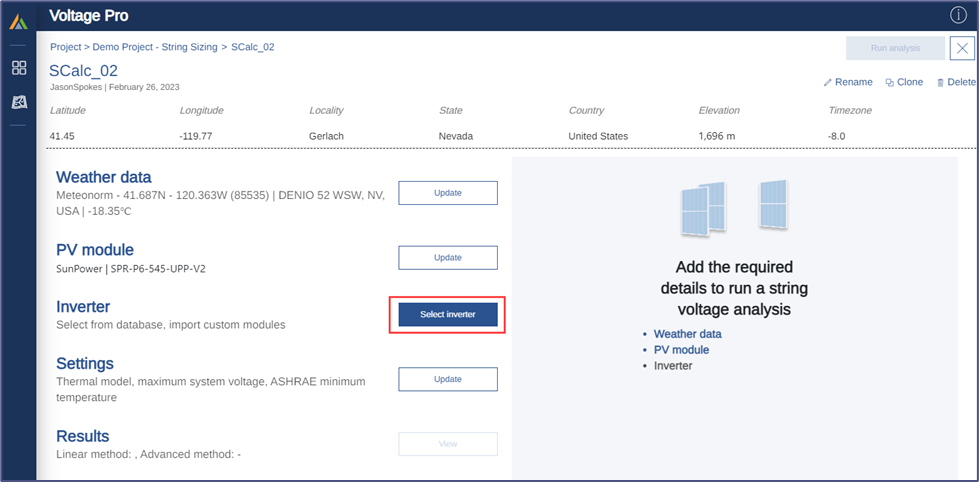Click the Rename pencil icon
This screenshot has width=979, height=482.
coord(828,82)
